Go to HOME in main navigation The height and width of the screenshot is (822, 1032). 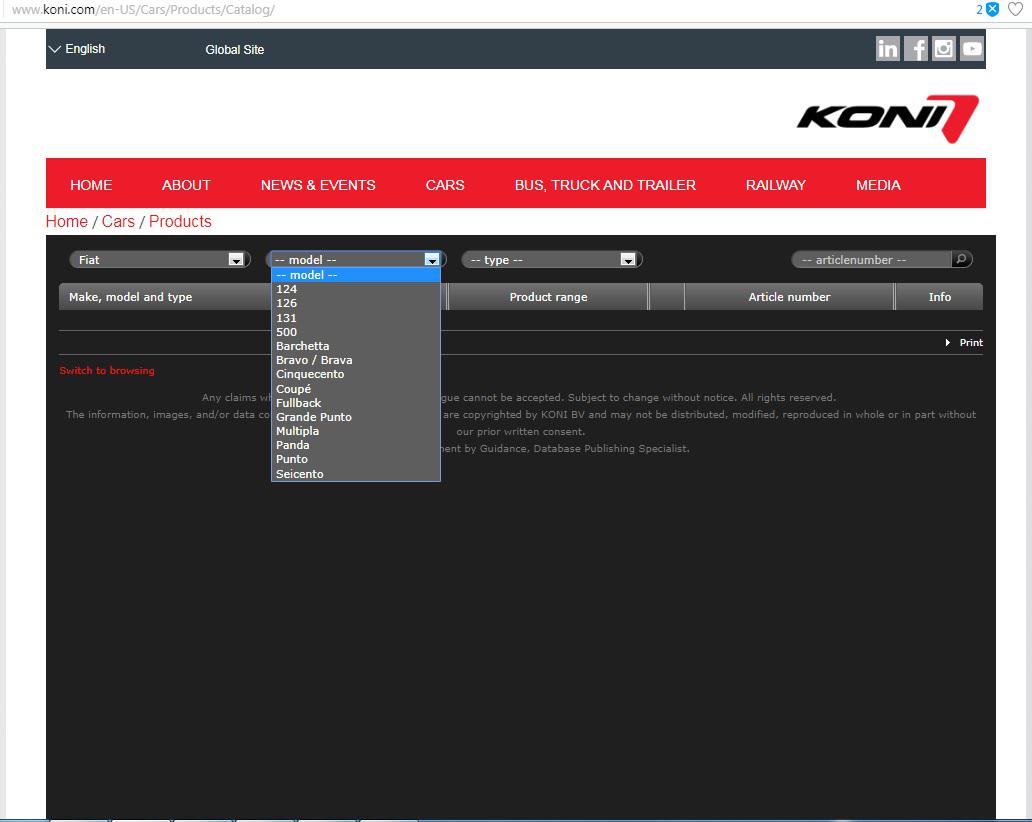point(91,185)
